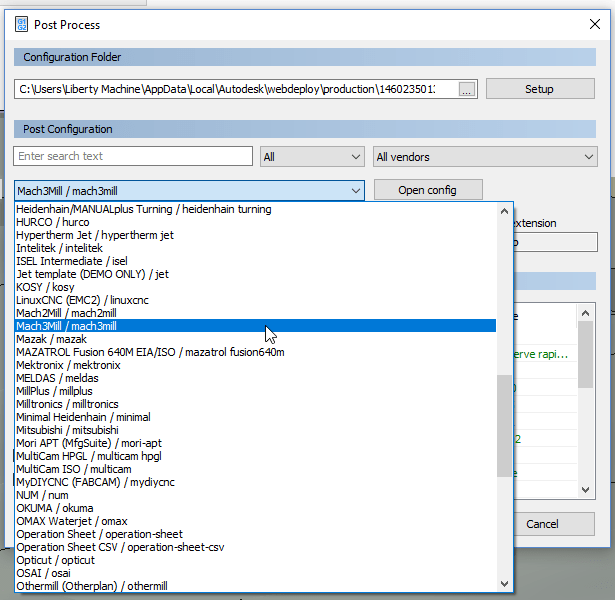
Task: Select Mitsubishi / mitsubishi entry
Action: pyautogui.click(x=255, y=430)
